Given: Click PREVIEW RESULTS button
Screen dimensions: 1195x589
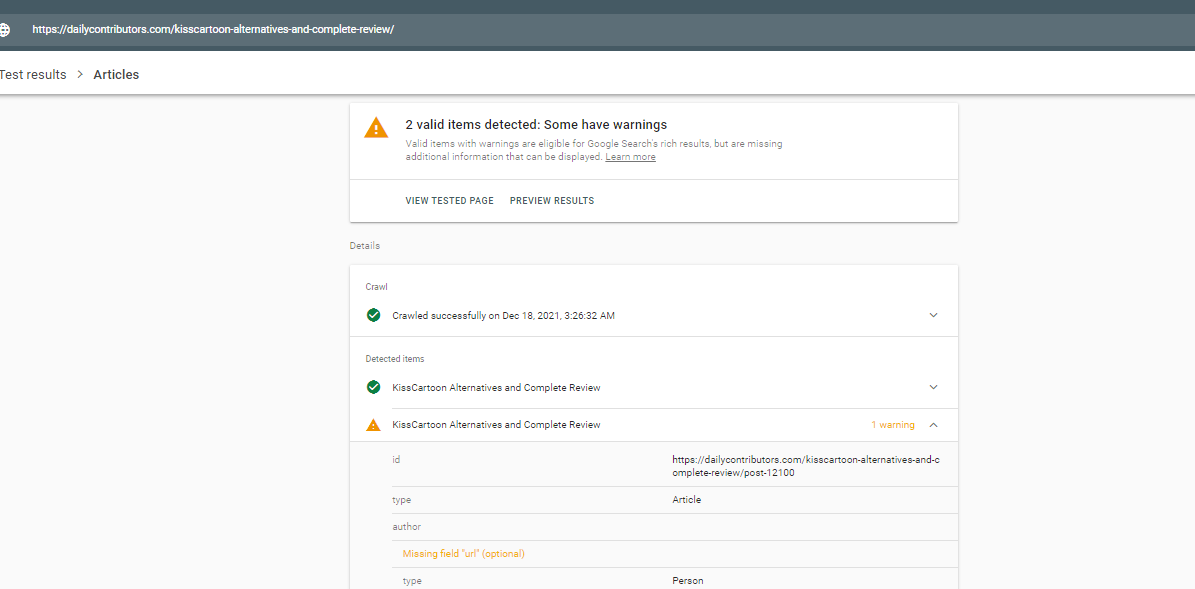Looking at the screenshot, I should [552, 201].
